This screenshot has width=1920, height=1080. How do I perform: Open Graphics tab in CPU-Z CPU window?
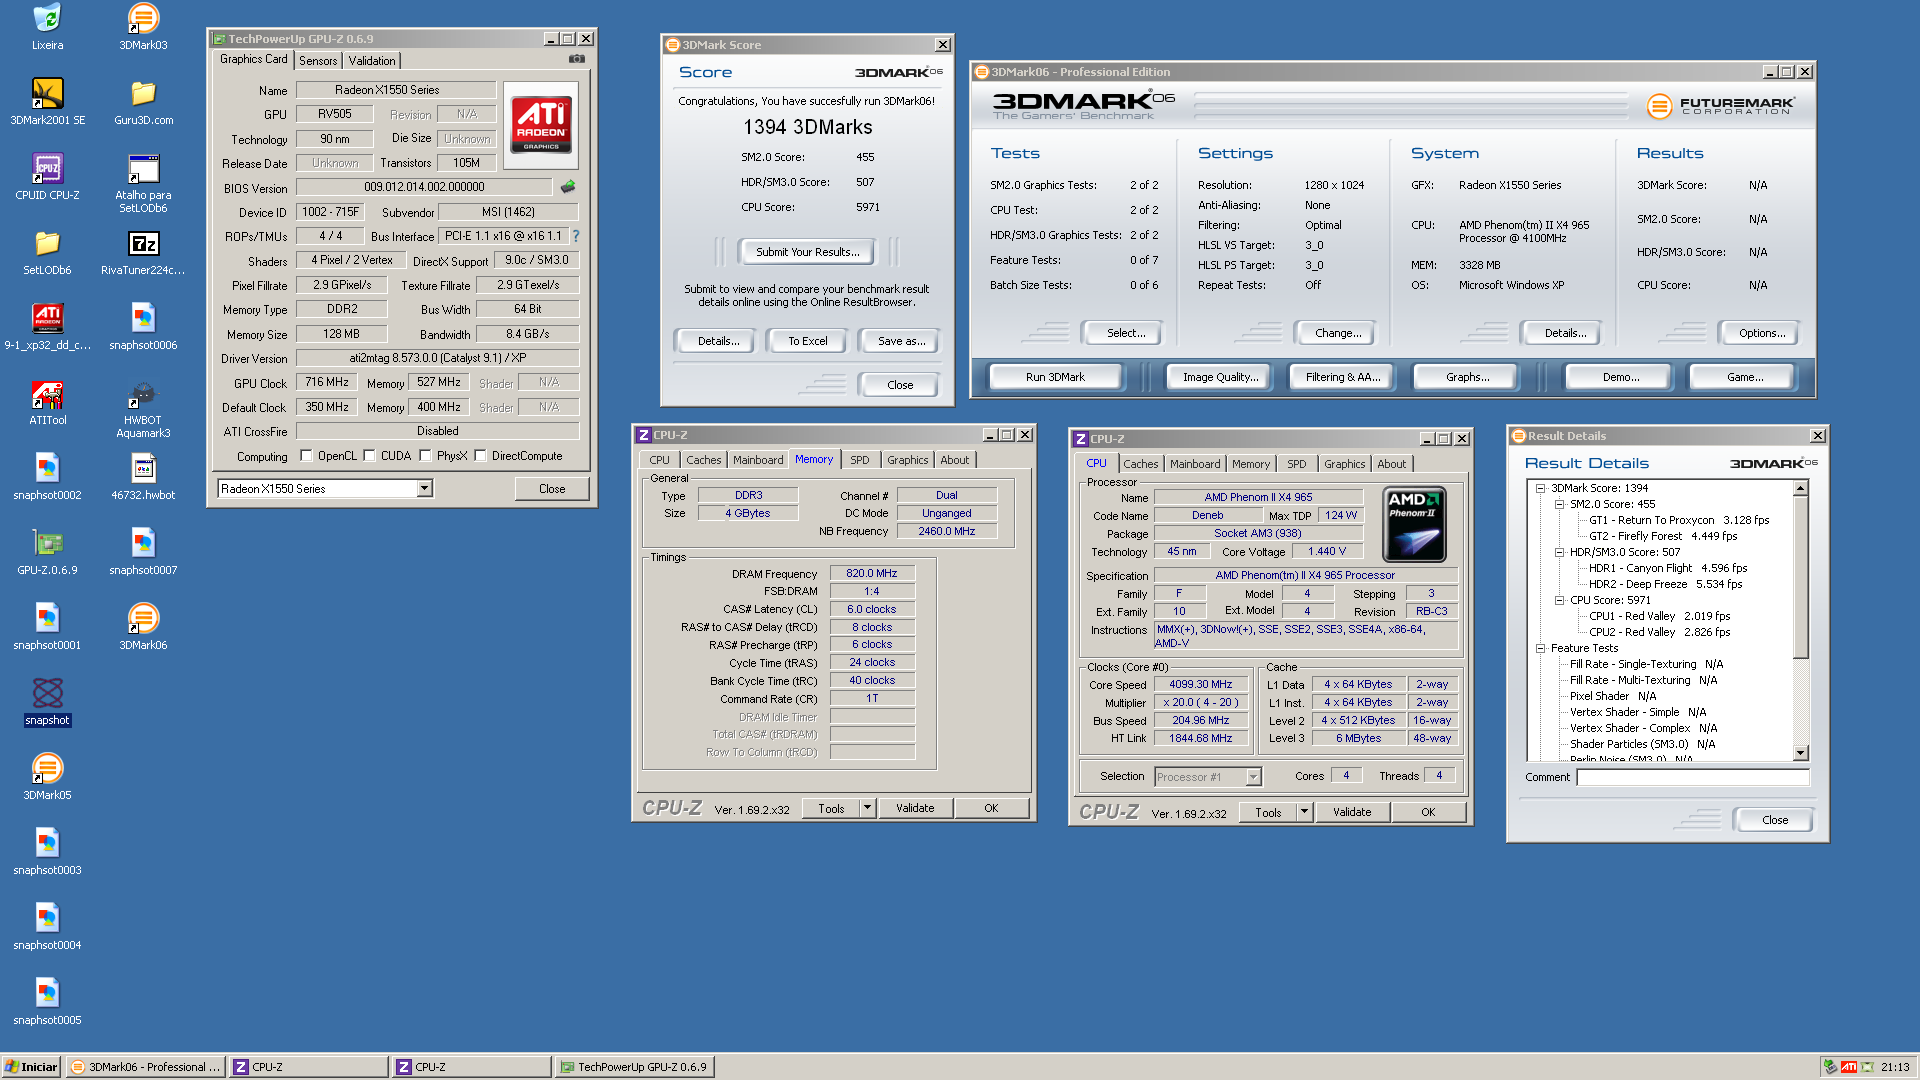(1344, 464)
